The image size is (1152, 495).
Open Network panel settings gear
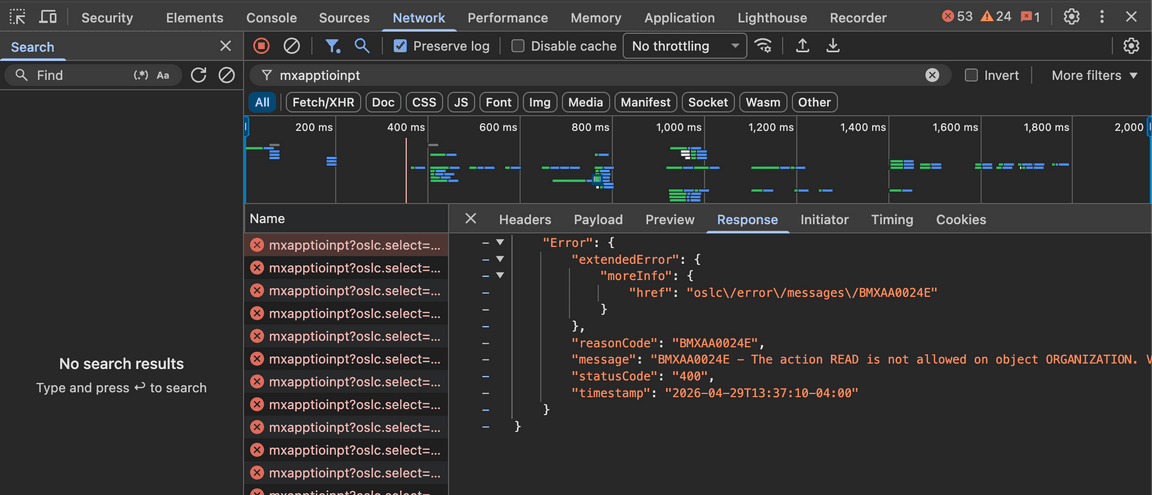[1131, 46]
